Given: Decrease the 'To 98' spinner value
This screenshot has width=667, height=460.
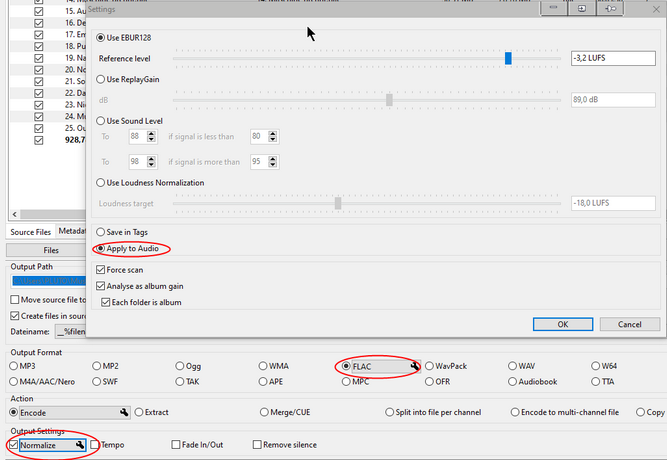Looking at the screenshot, I should [x=151, y=165].
